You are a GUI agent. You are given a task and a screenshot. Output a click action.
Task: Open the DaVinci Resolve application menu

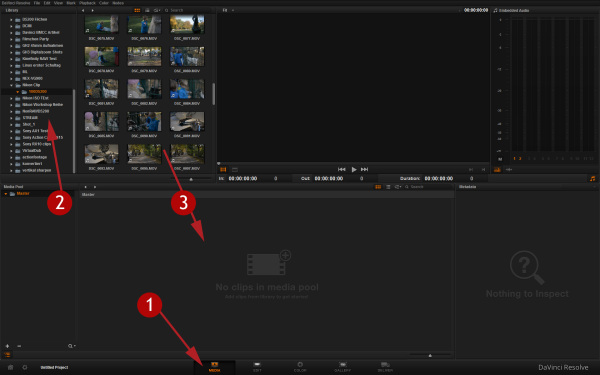pos(16,3)
